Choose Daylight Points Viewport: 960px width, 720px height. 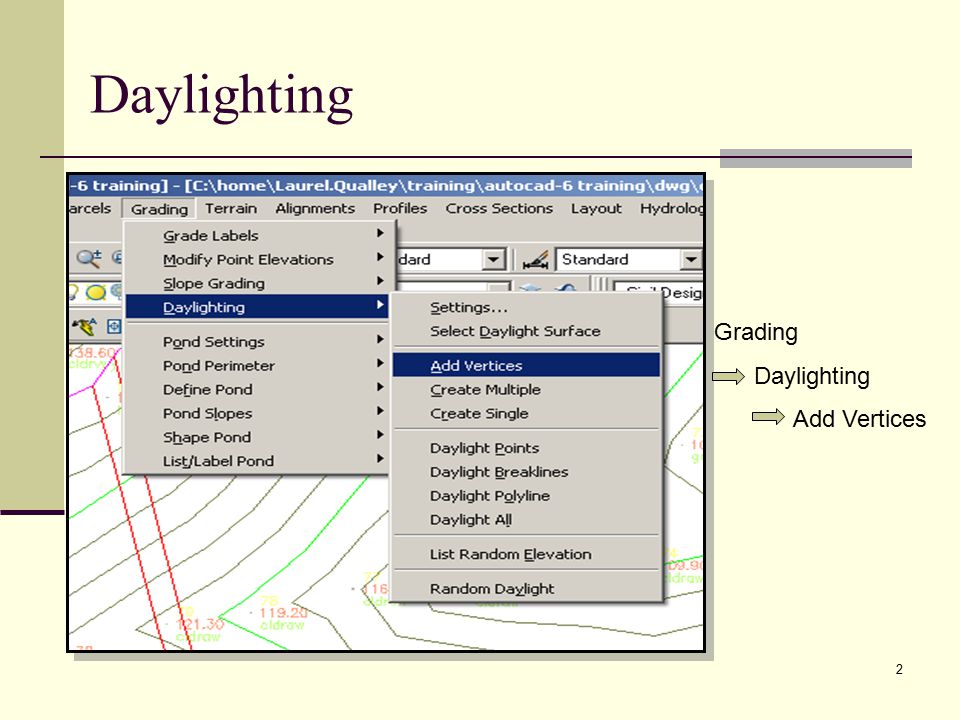pyautogui.click(x=526, y=448)
